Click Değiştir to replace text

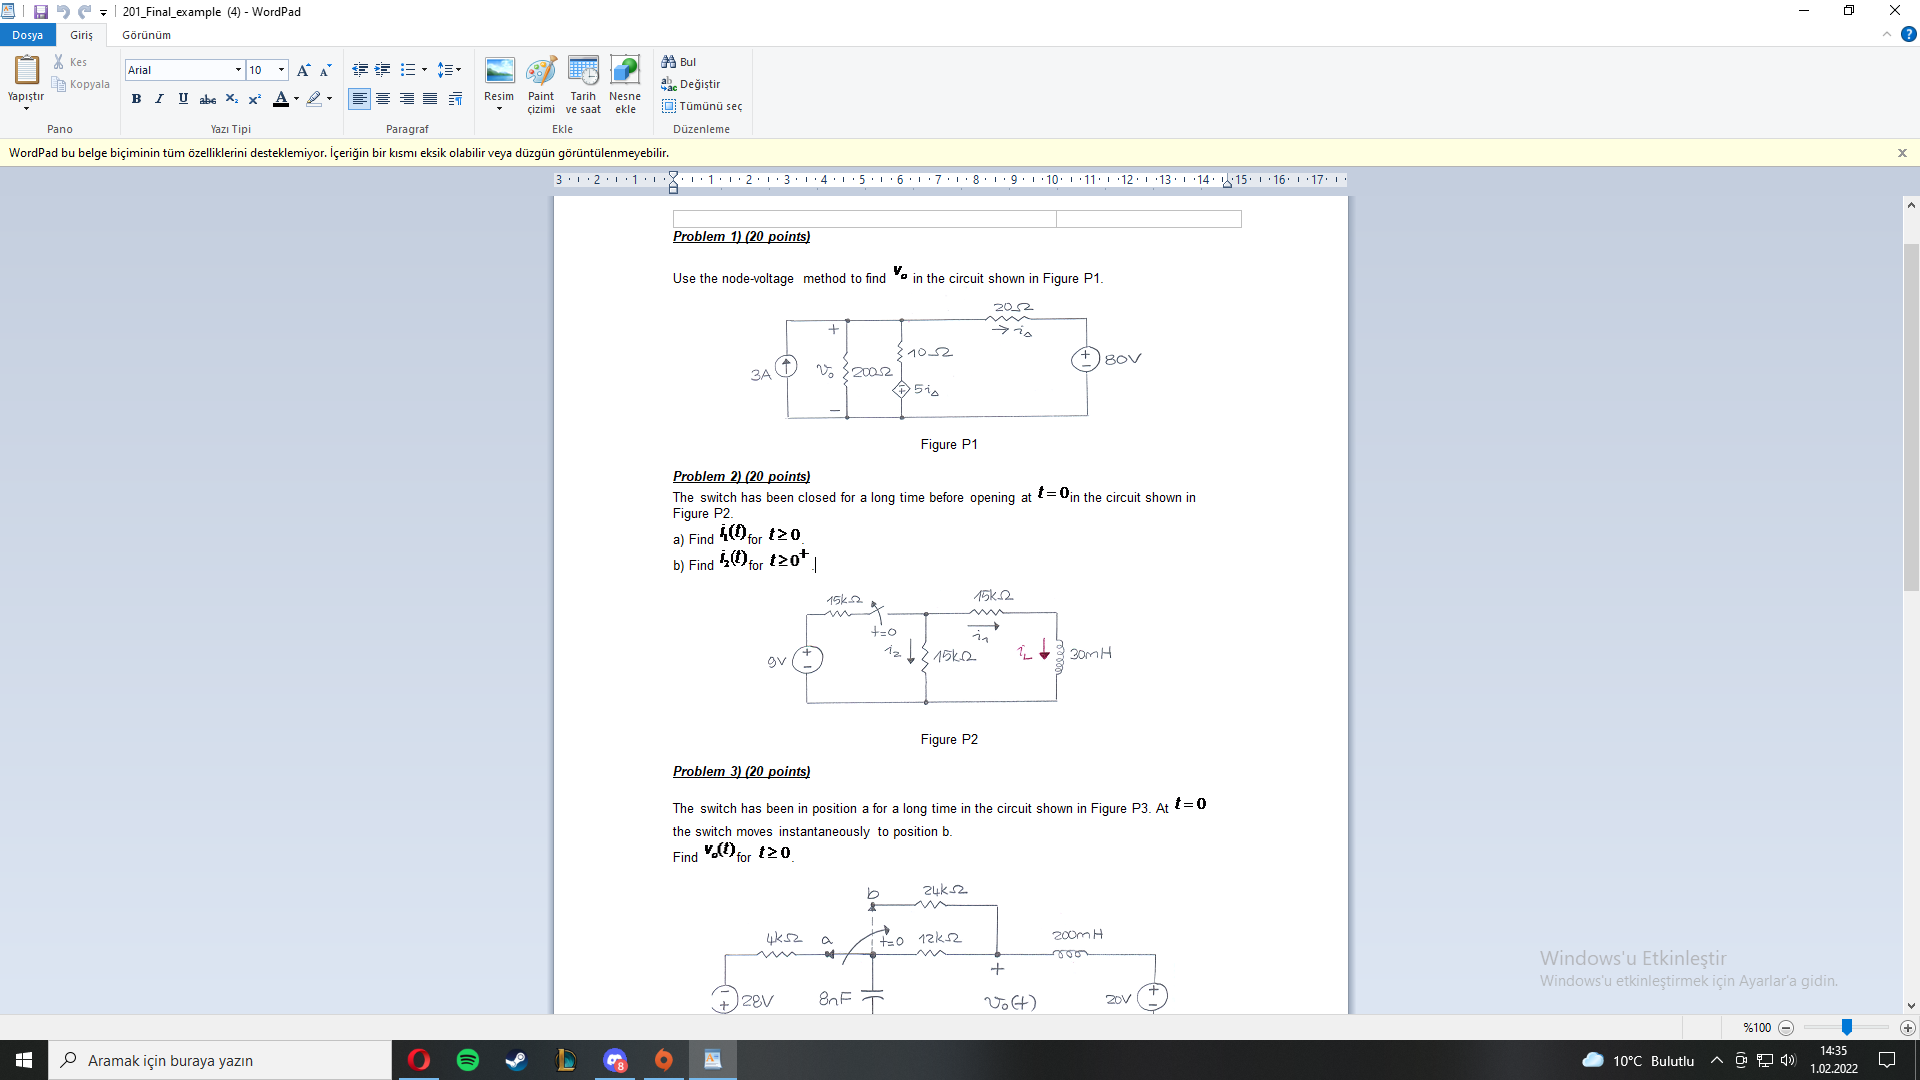[691, 84]
